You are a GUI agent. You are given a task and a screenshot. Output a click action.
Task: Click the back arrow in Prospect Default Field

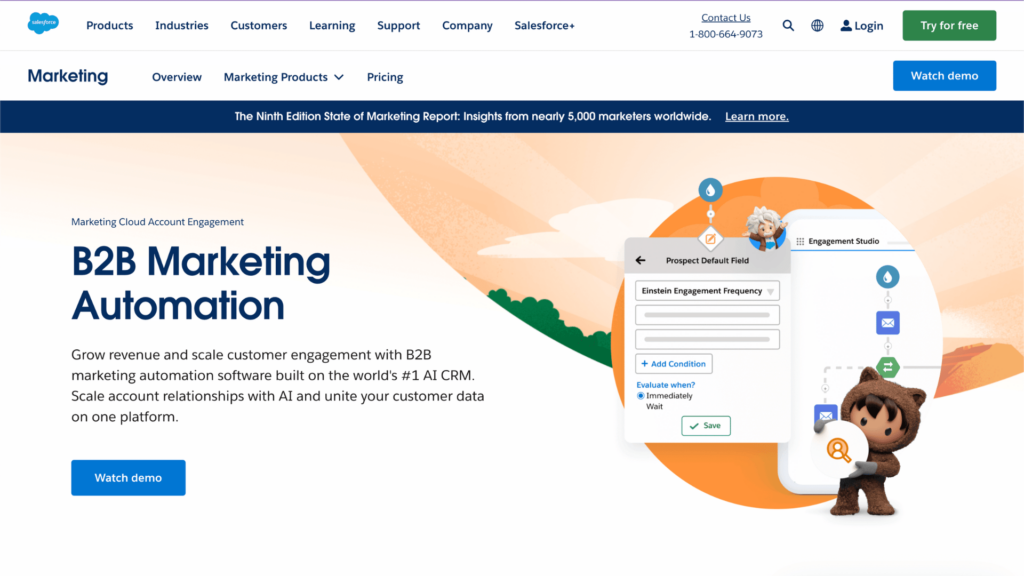(641, 260)
